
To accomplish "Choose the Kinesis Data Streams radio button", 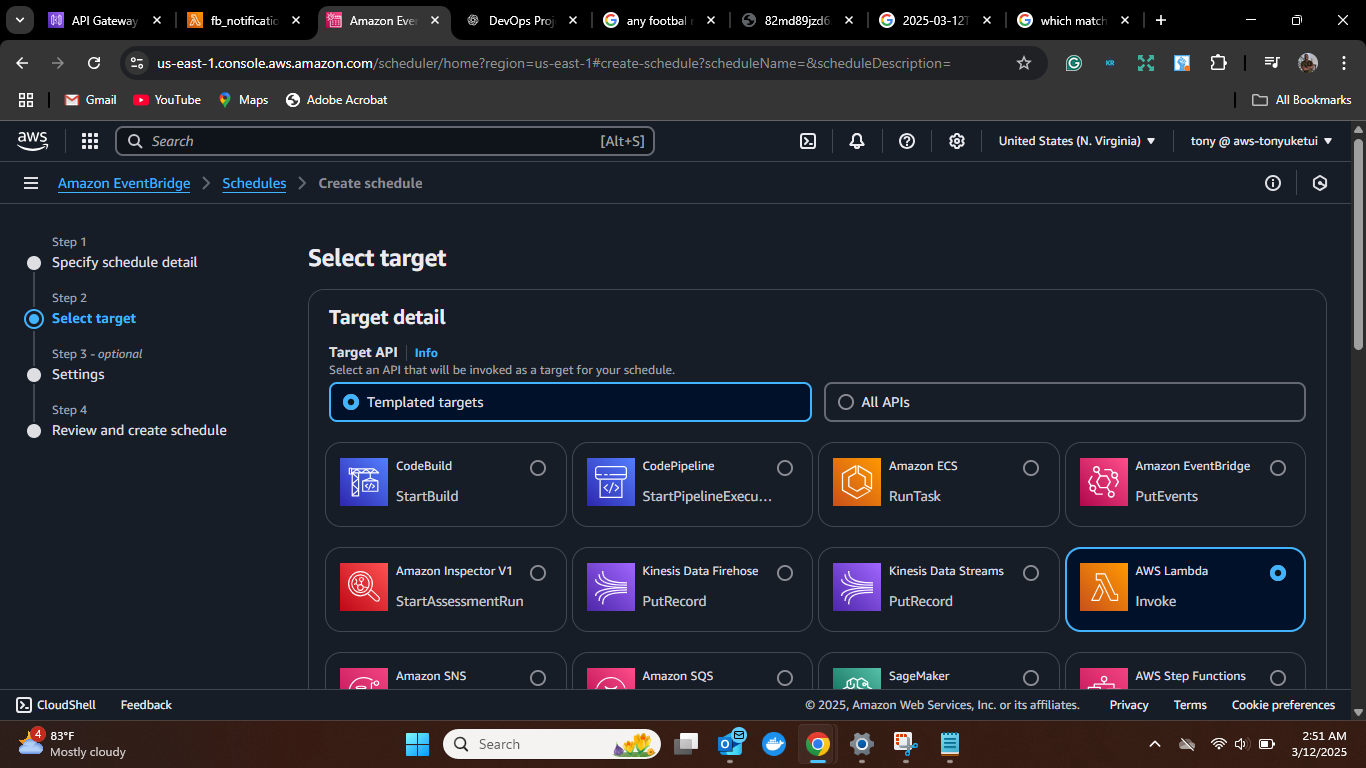I will coord(1031,573).
